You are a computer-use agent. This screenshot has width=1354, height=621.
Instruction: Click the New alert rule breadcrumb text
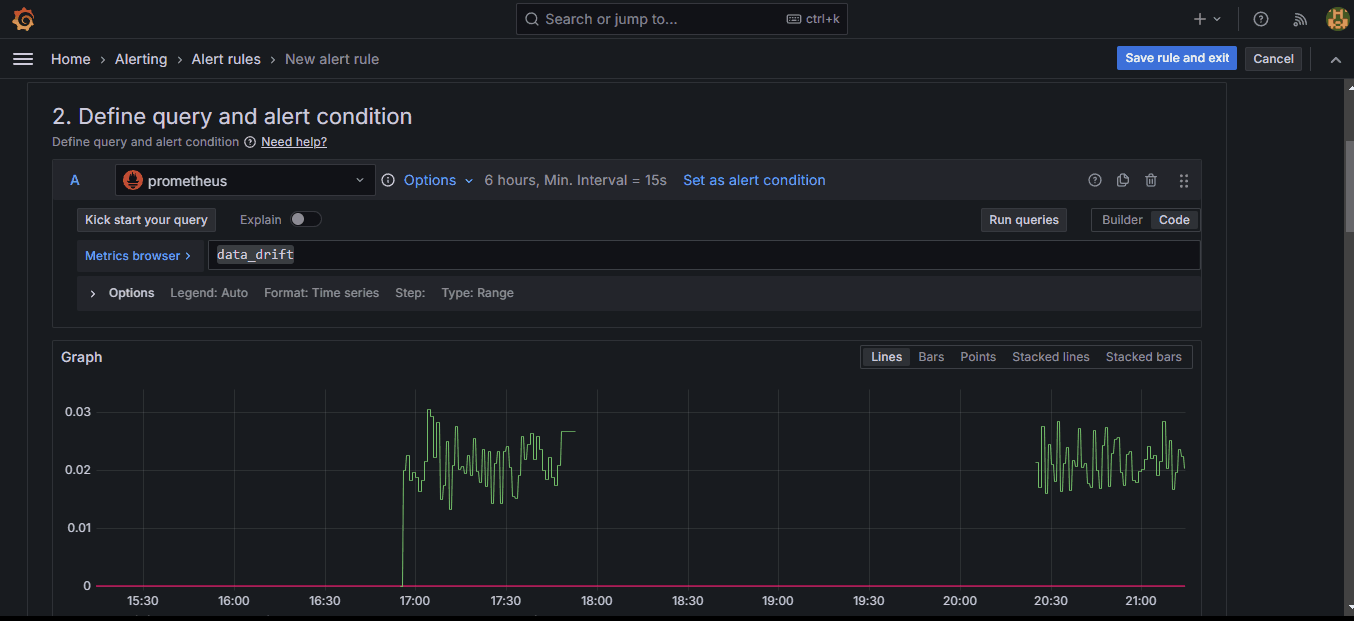(x=332, y=59)
